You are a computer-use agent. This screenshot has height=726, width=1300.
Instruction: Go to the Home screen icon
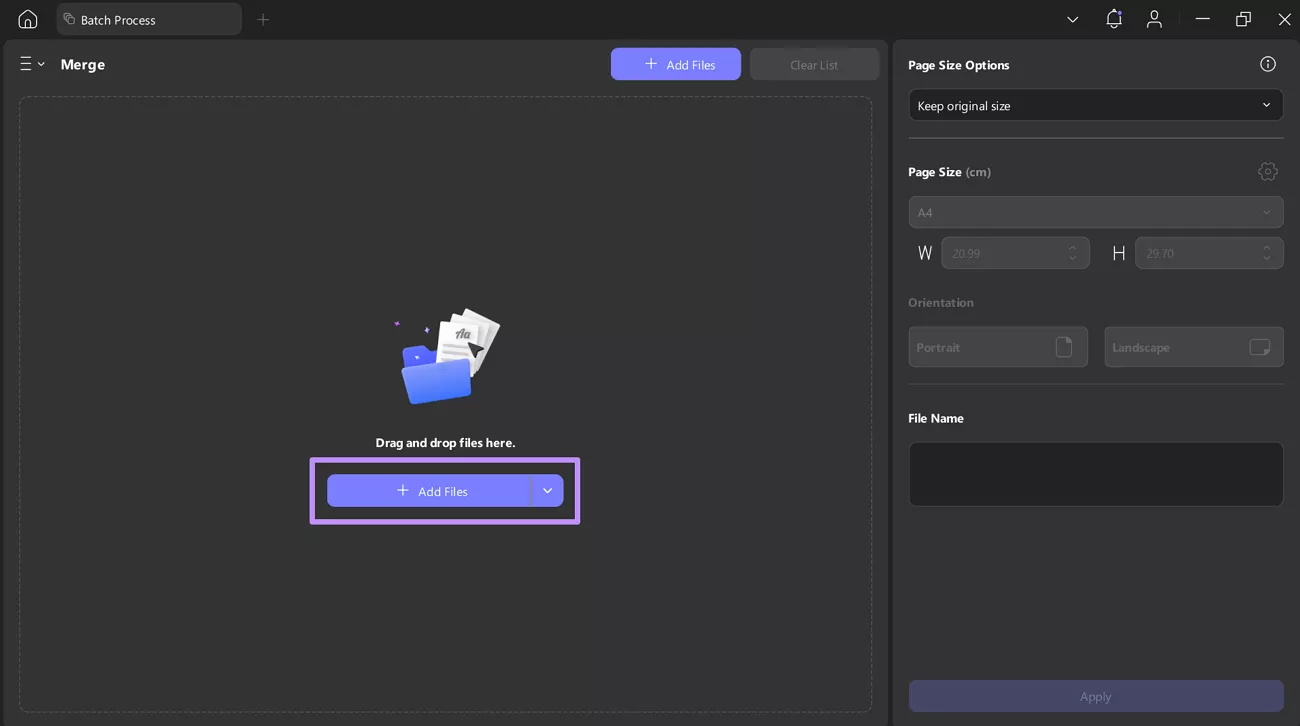pos(28,19)
